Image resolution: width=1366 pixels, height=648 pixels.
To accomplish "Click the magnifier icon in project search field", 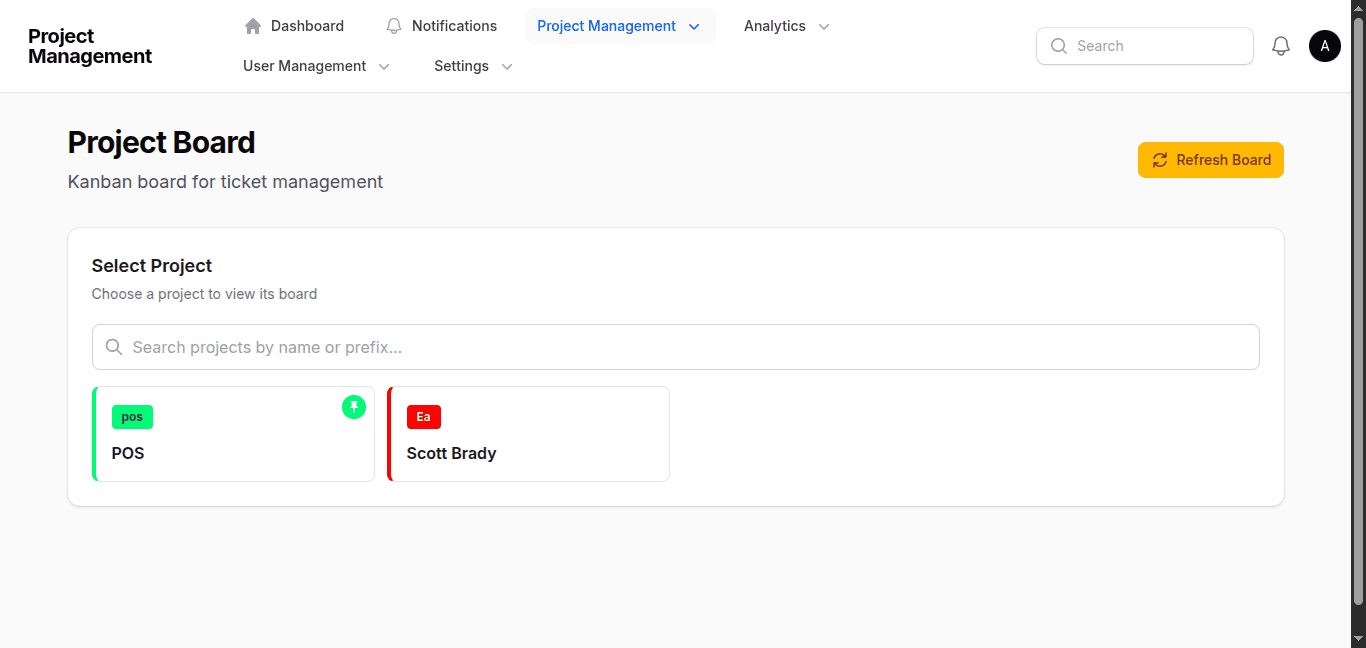I will [x=113, y=347].
